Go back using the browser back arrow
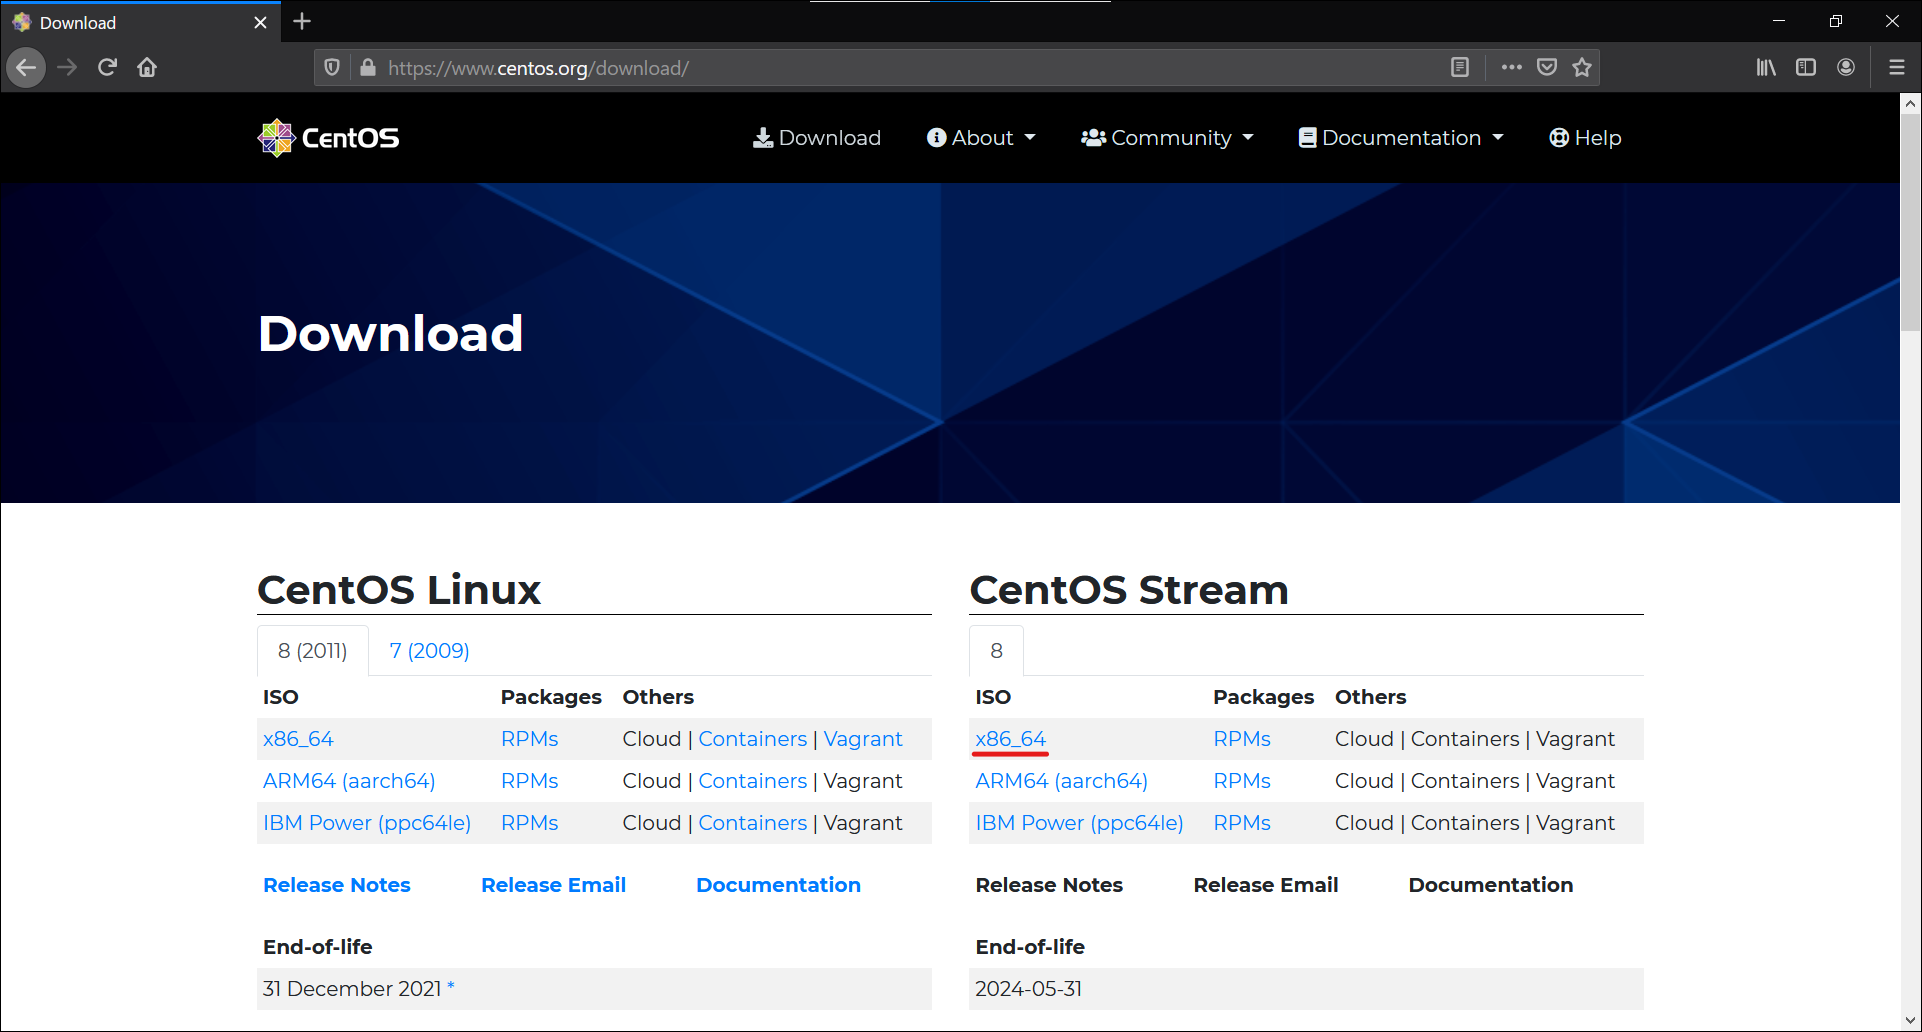This screenshot has width=1922, height=1032. click(26, 68)
